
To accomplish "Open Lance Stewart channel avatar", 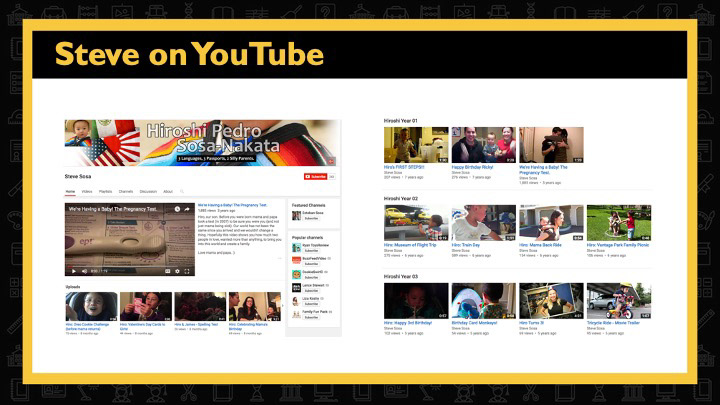I will tap(296, 288).
